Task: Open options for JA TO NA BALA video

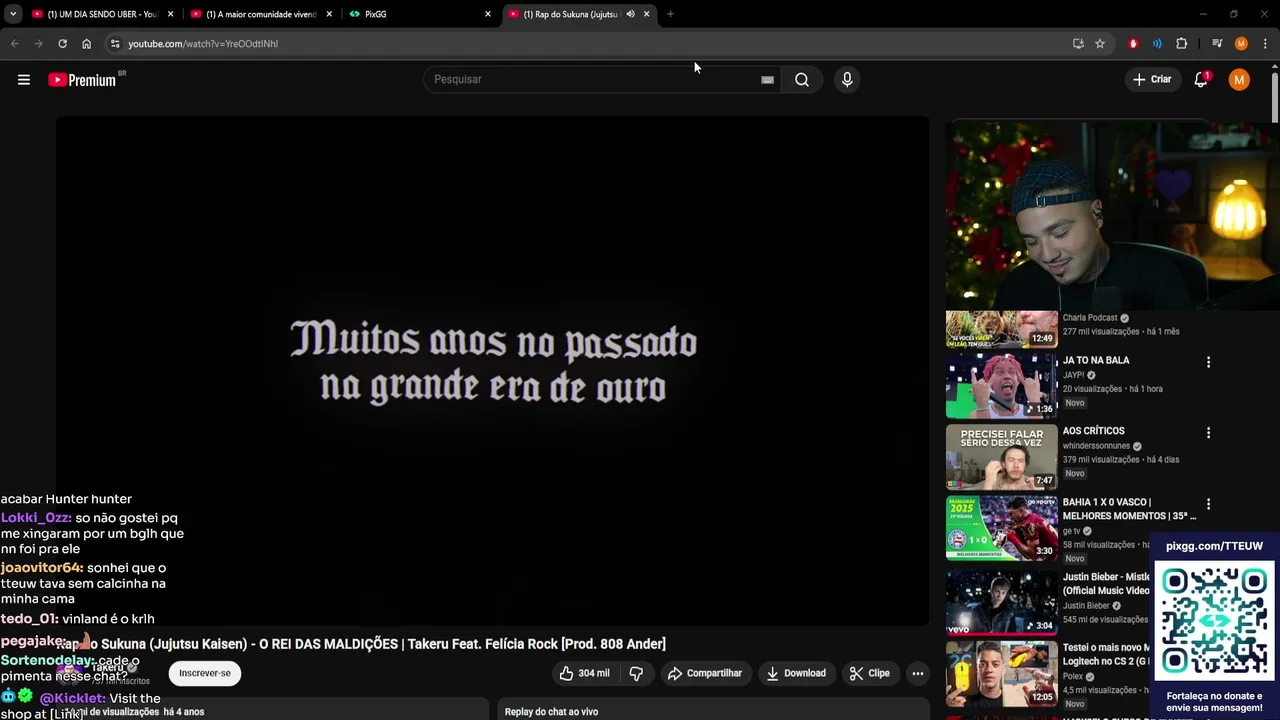Action: tap(1208, 362)
